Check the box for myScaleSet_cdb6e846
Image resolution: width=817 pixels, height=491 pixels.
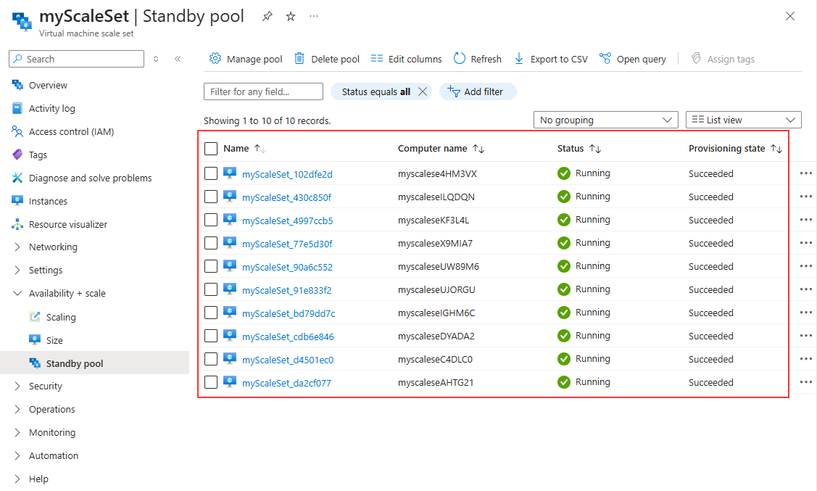(x=211, y=336)
